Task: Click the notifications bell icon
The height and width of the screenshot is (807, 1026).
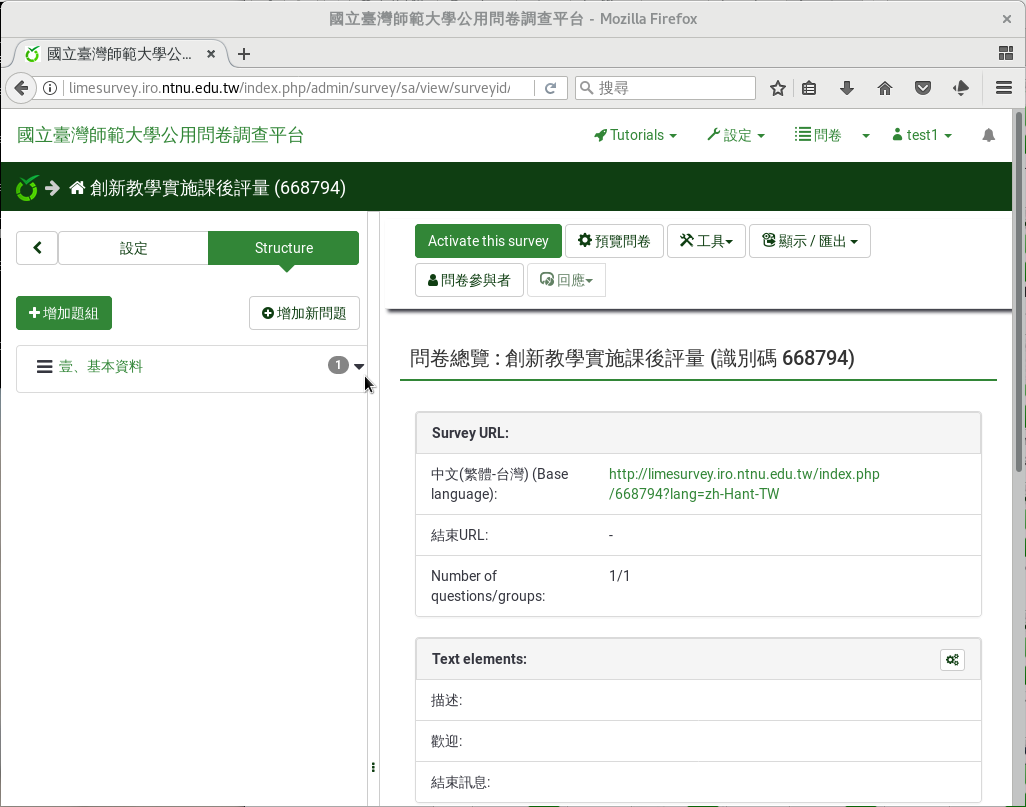Action: (x=988, y=135)
